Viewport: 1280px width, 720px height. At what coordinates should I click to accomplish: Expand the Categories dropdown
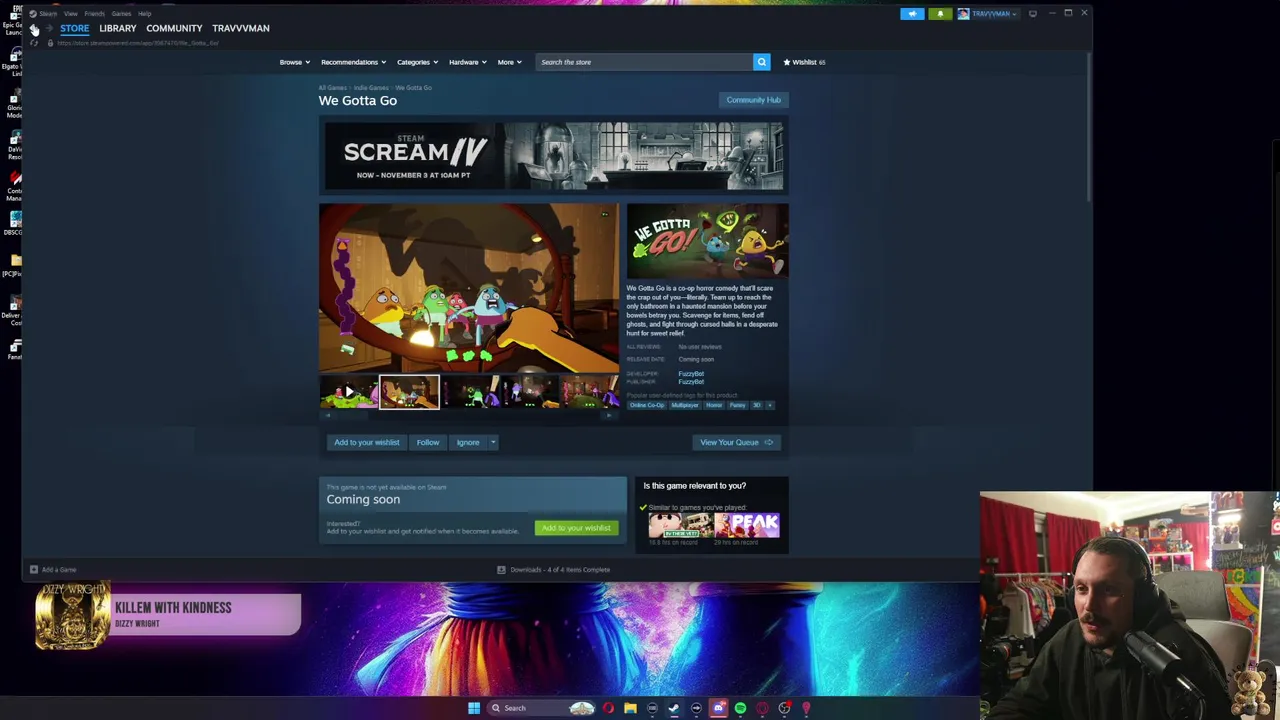pyautogui.click(x=416, y=62)
